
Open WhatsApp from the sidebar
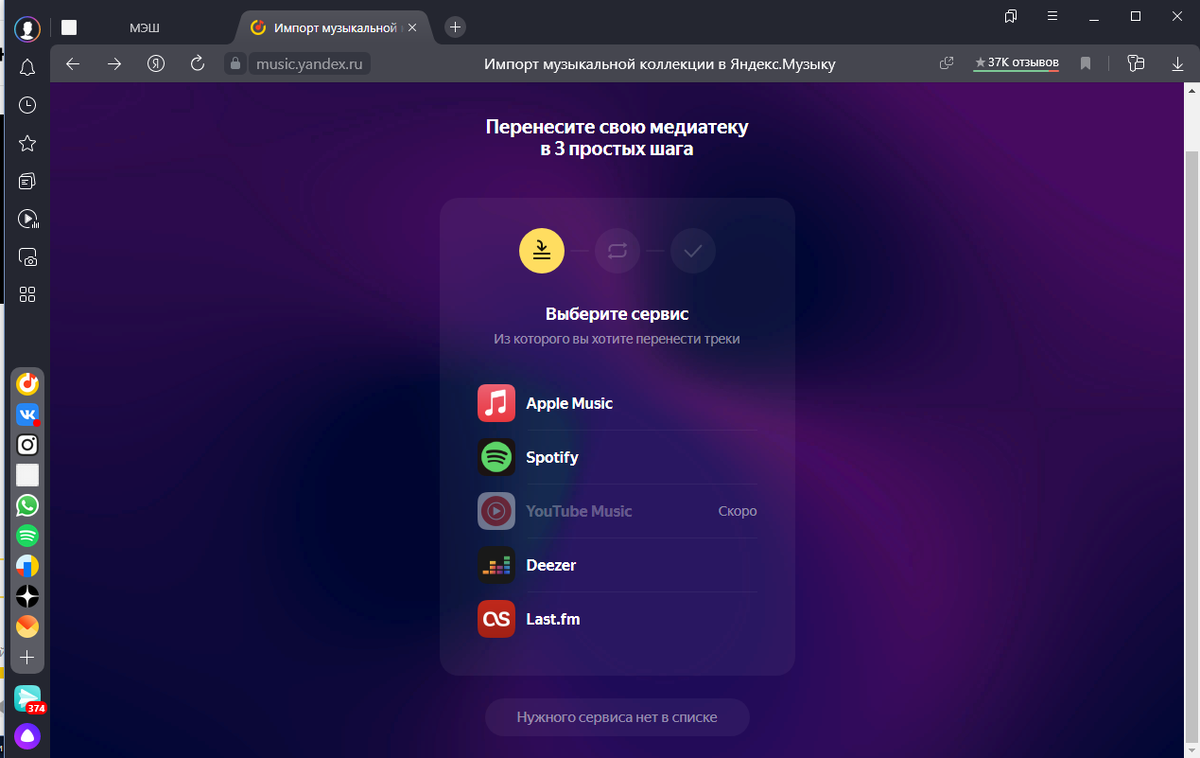tap(28, 506)
